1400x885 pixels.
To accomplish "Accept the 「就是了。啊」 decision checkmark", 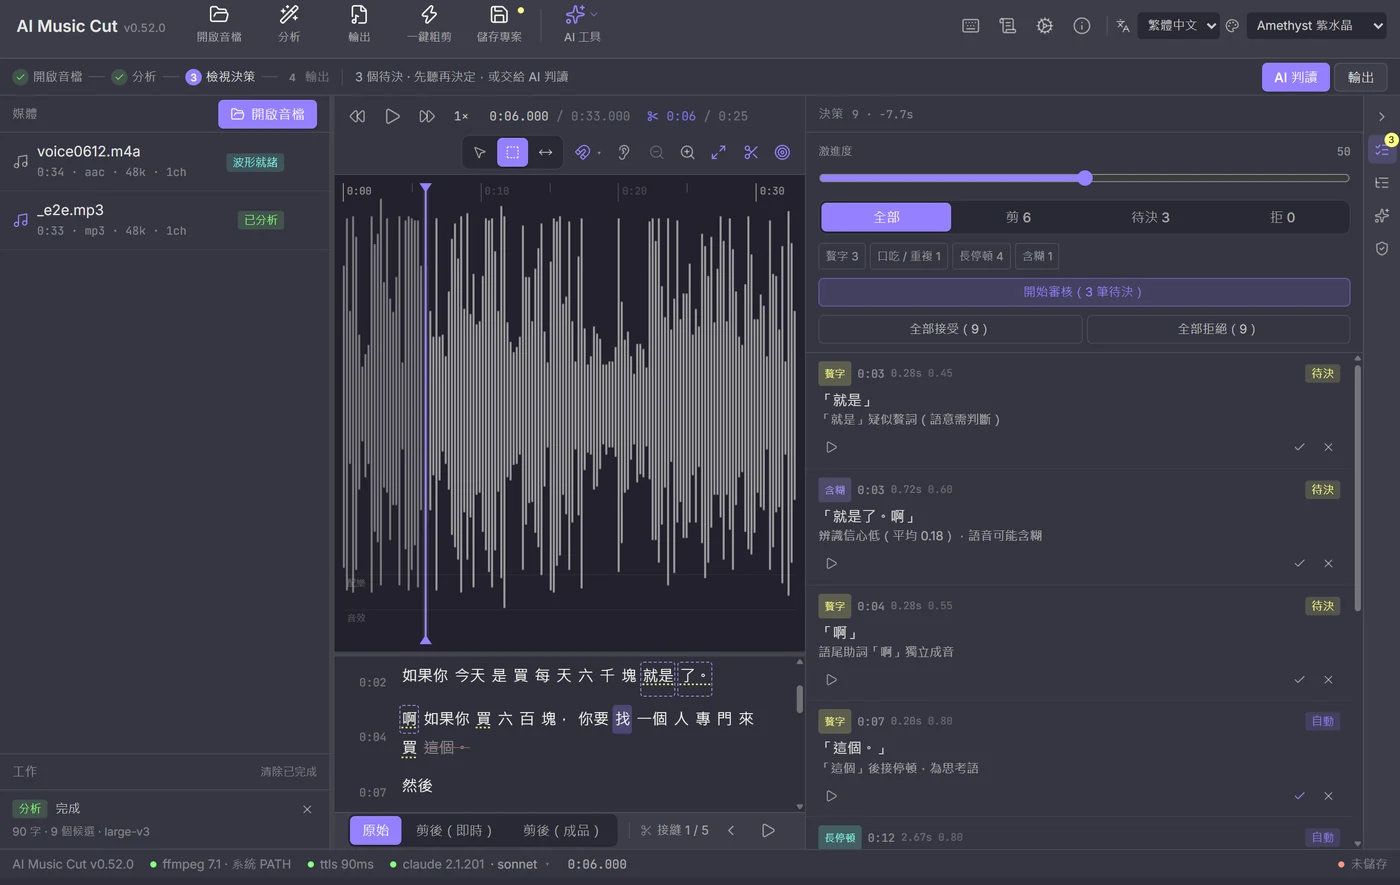I will 1299,563.
